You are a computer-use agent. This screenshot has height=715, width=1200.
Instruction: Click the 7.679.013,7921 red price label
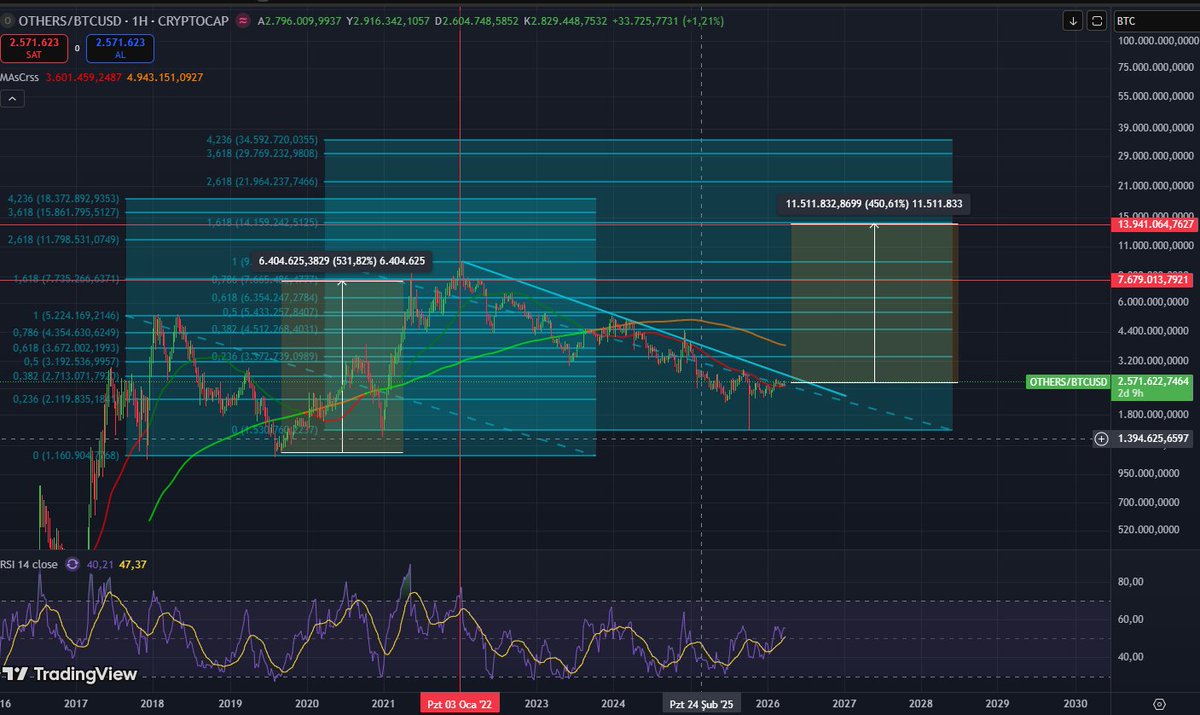(x=1154, y=281)
